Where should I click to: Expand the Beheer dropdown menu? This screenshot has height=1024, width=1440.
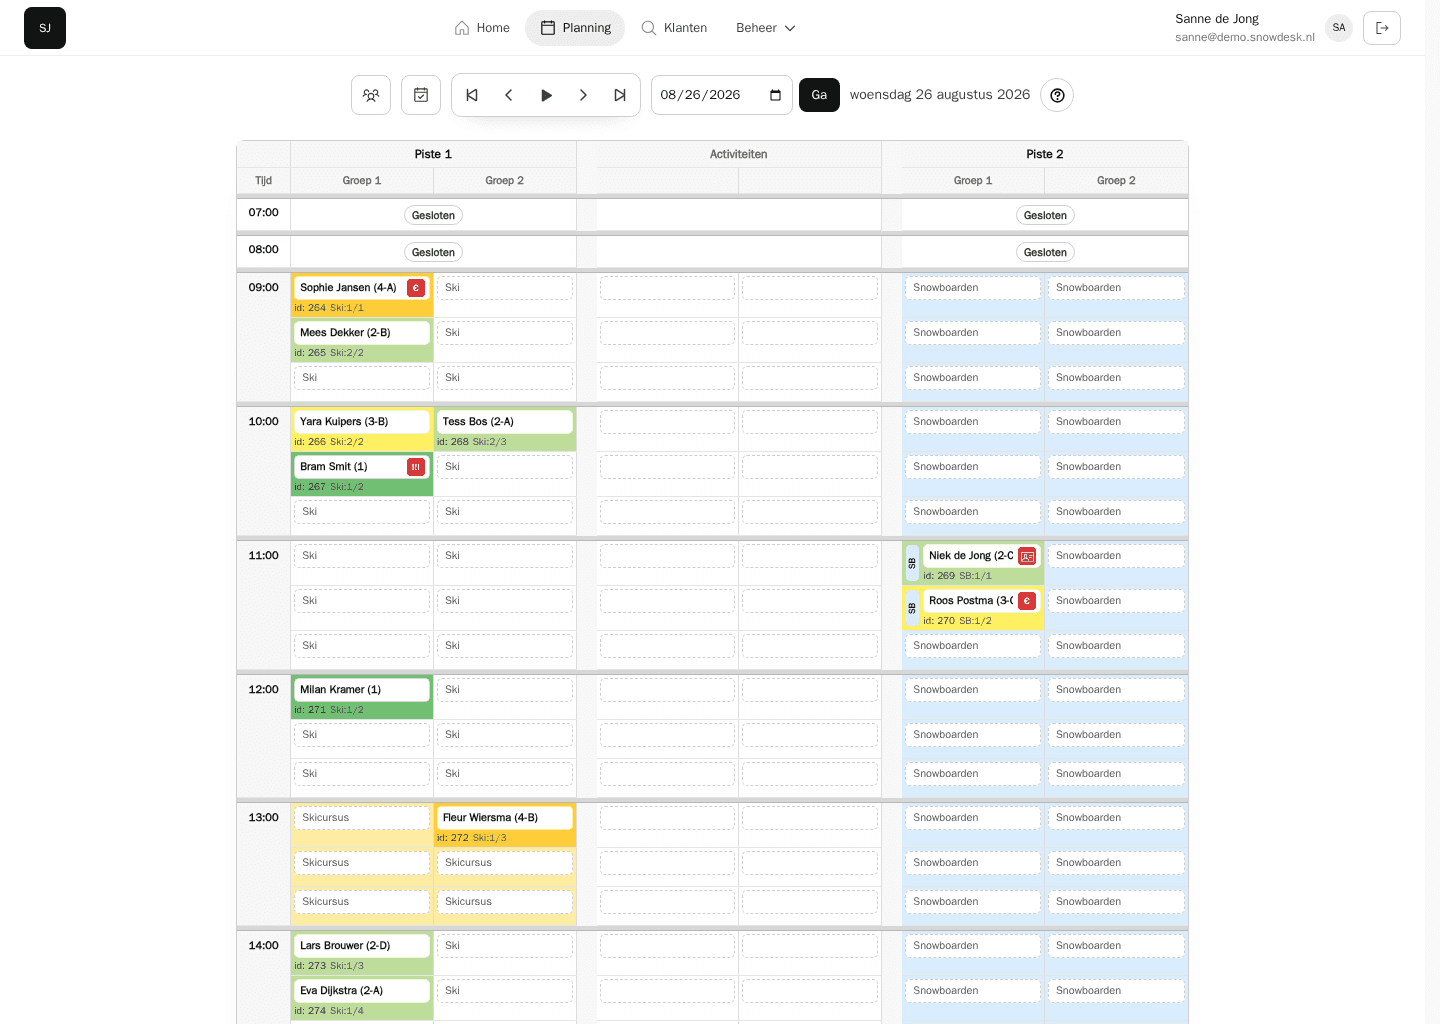tap(766, 28)
